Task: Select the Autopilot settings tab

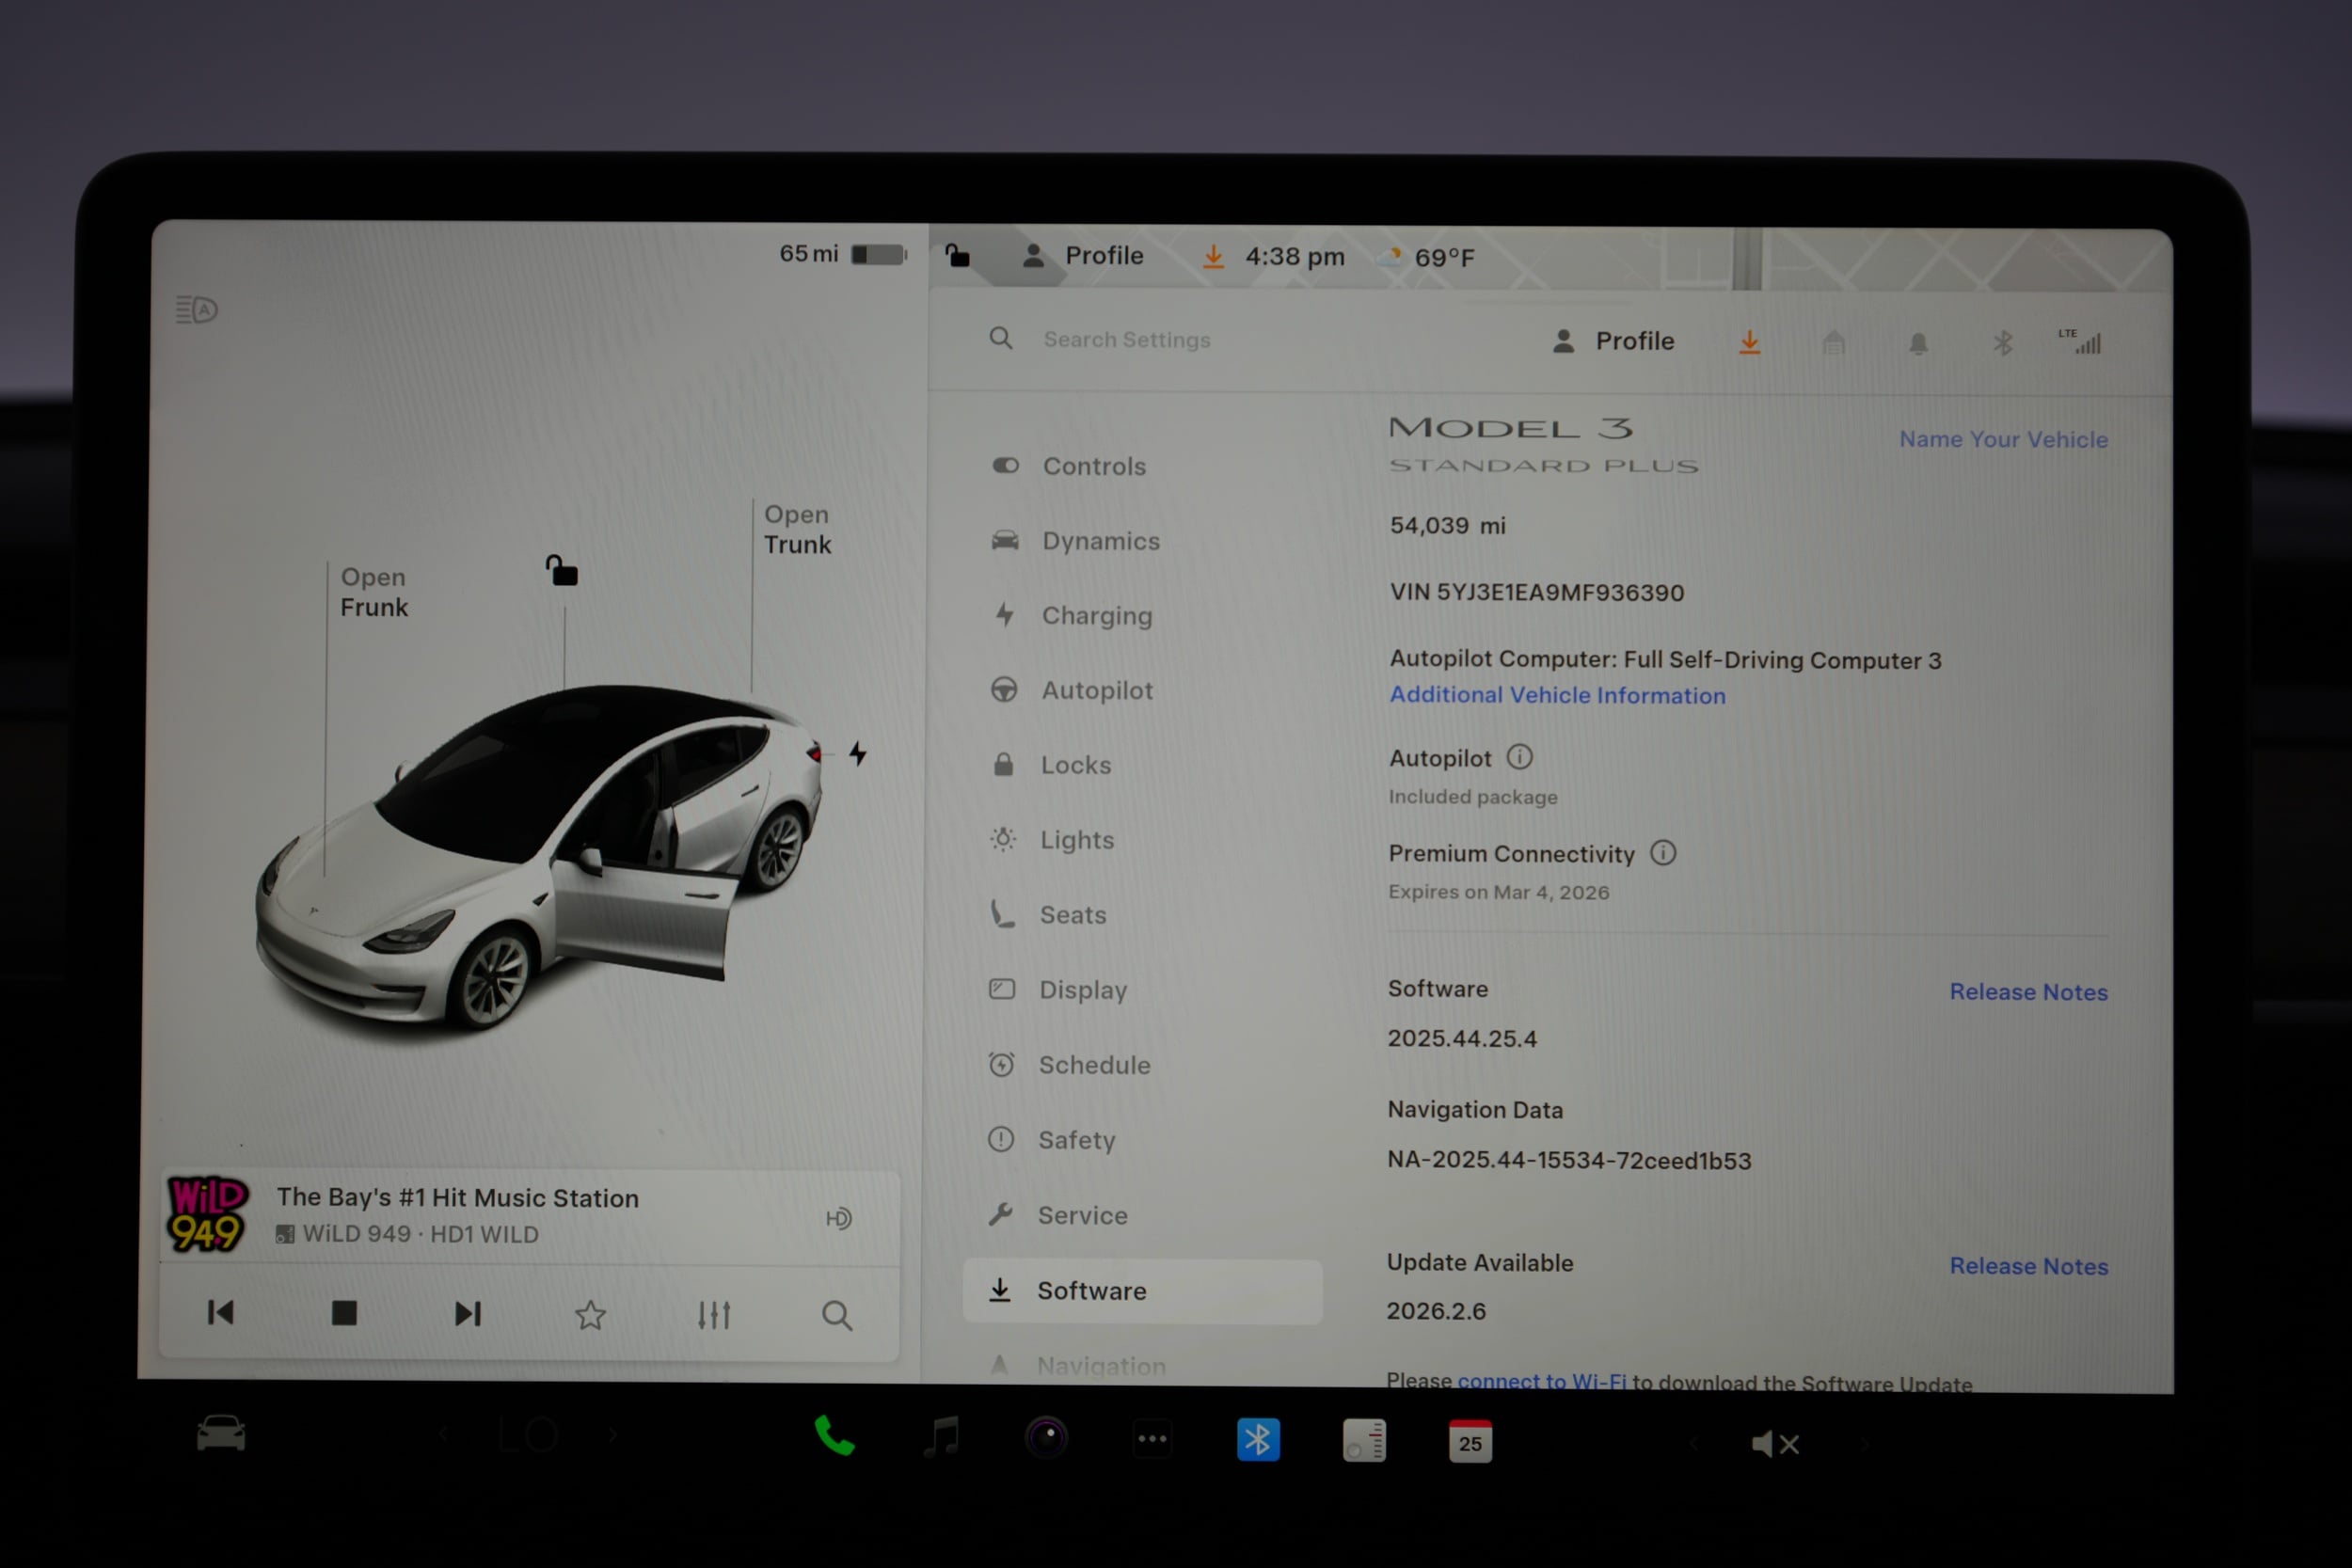Action: click(x=1098, y=690)
